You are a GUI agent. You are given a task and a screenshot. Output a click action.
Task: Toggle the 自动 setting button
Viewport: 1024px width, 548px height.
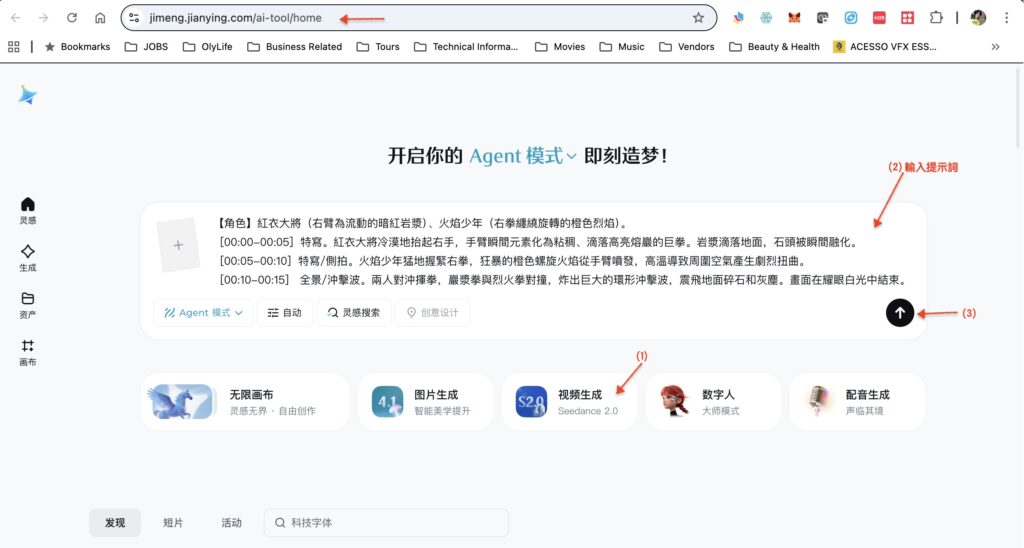(284, 313)
